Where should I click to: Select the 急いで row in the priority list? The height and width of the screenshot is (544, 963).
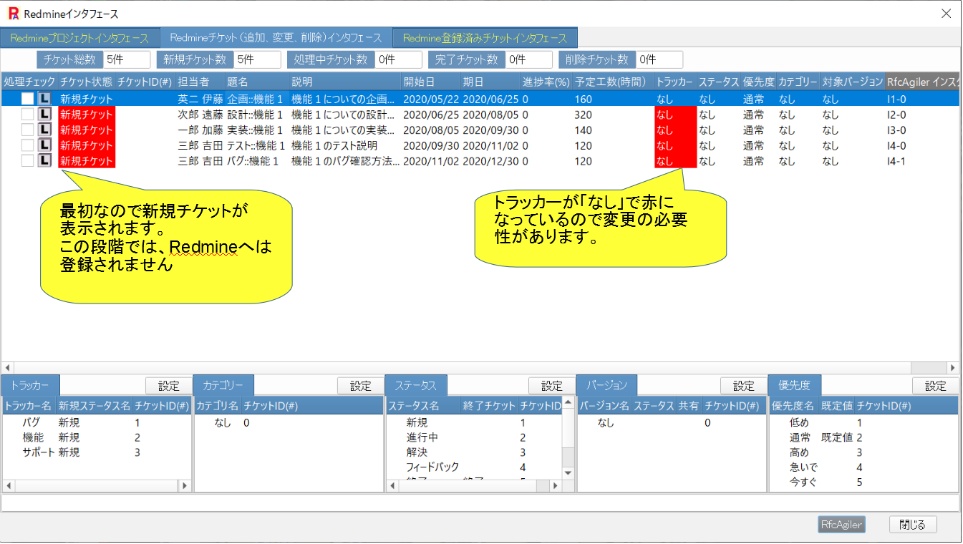click(864, 467)
